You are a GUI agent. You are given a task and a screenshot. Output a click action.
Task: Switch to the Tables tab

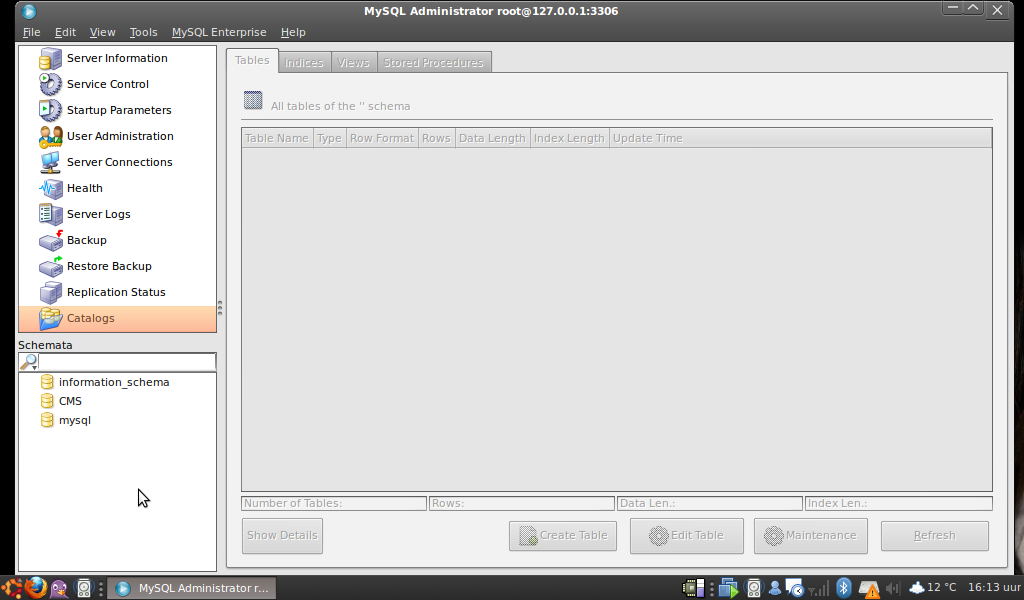pos(252,60)
